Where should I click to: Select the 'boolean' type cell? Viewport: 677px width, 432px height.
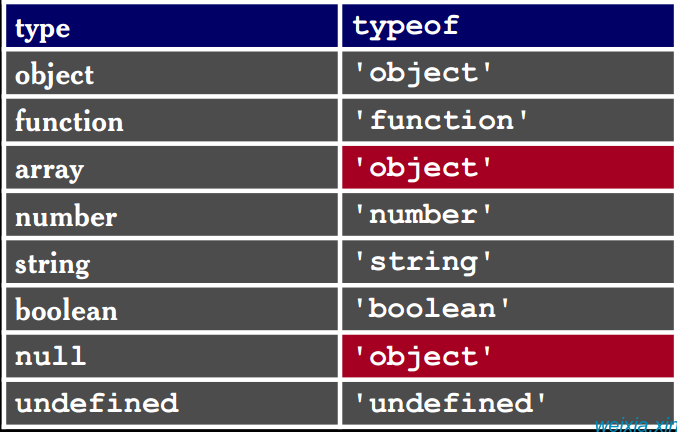[172, 309]
